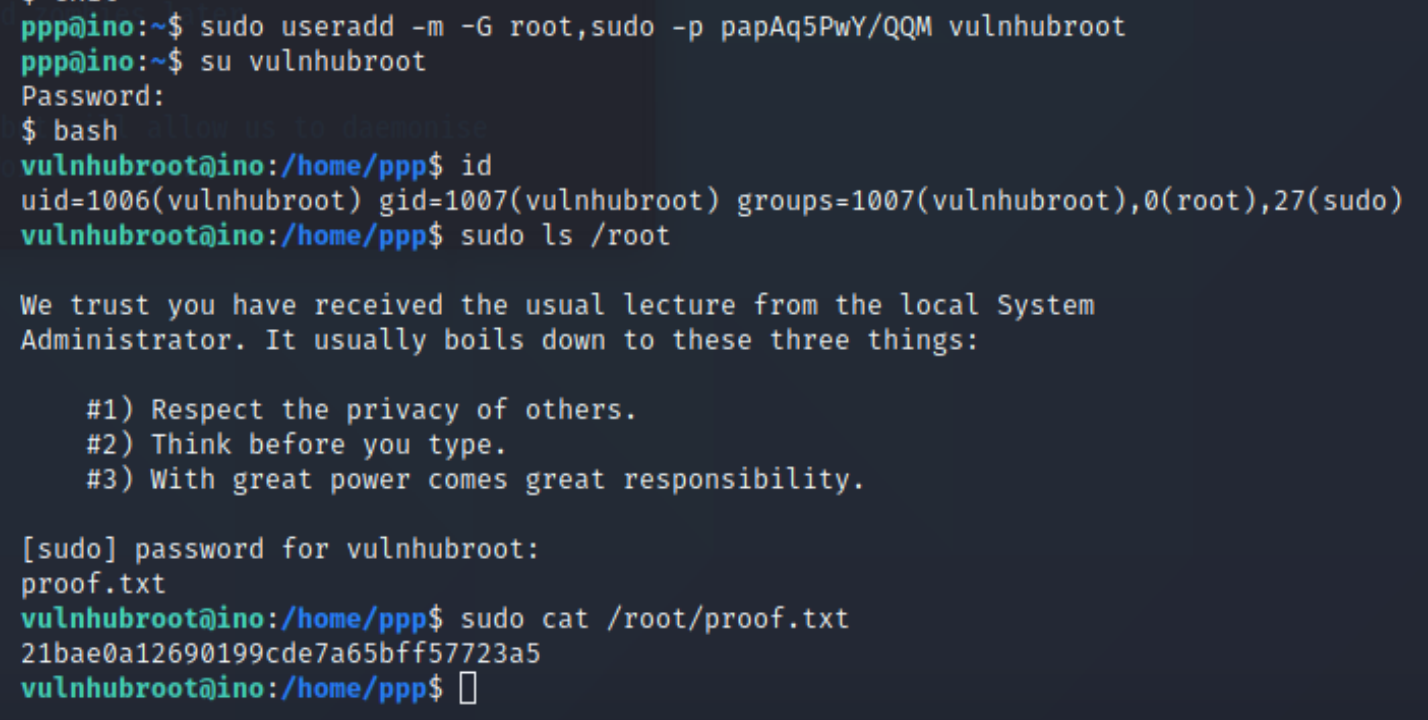The height and width of the screenshot is (720, 1428).
Task: Click the '[sudo] password for vulnhubroot:' line
Action: tap(281, 549)
